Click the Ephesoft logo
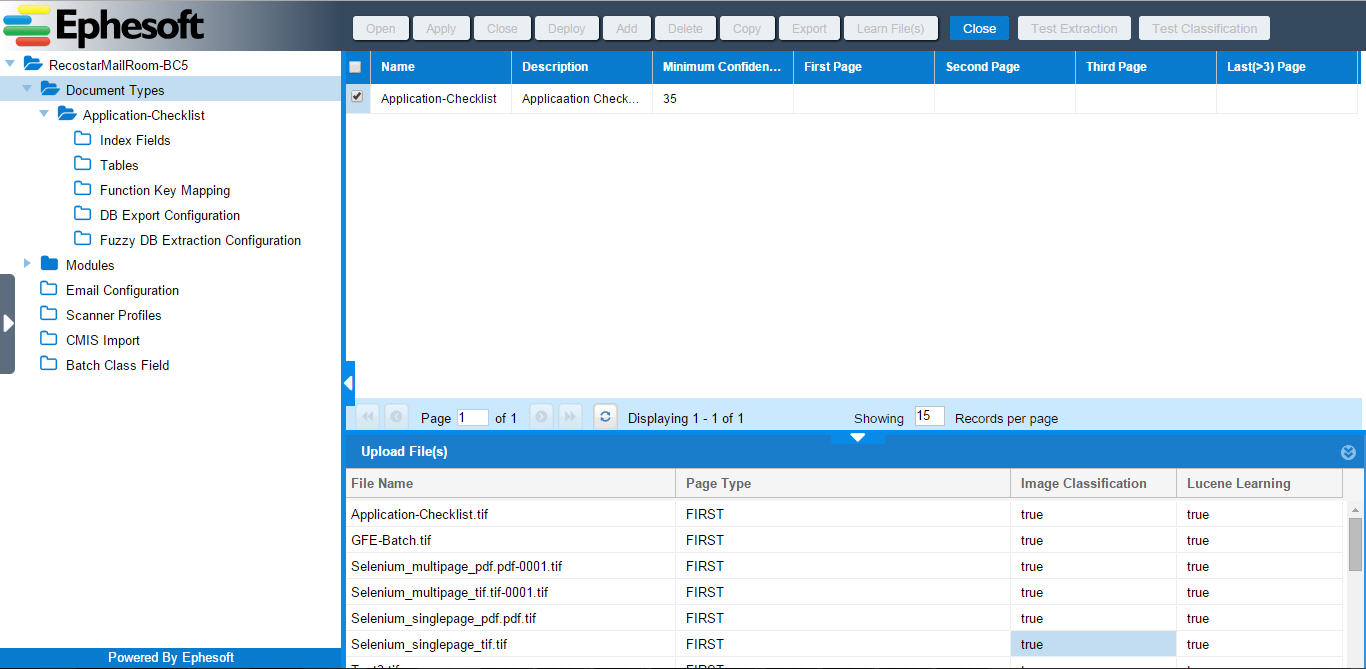1366x669 pixels. (x=104, y=26)
